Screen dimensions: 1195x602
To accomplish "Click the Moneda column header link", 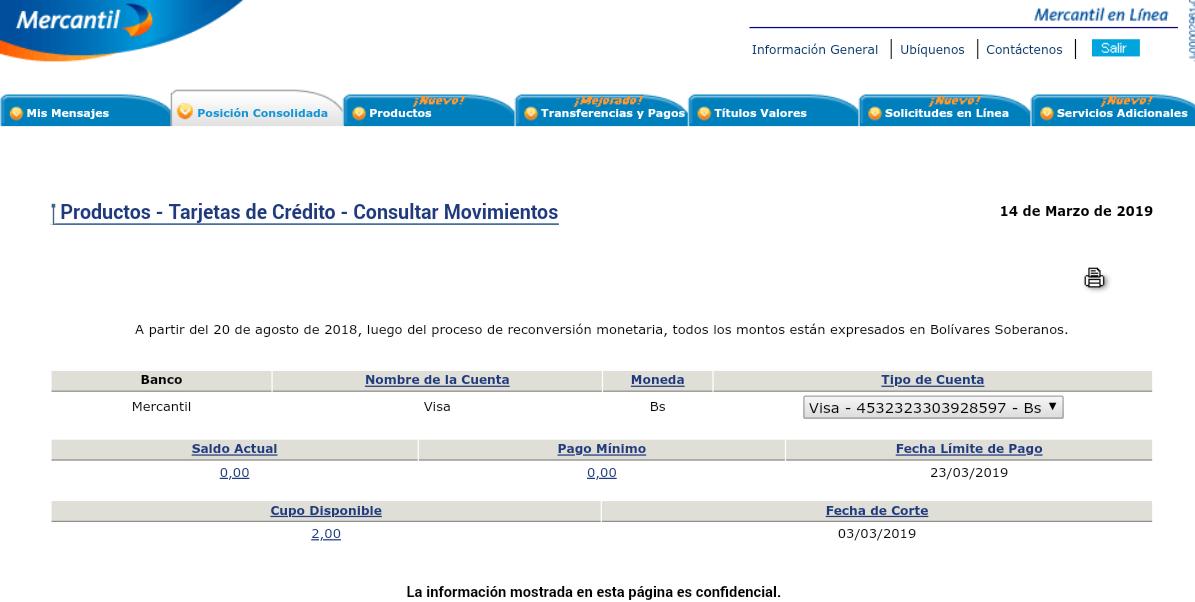I will tap(658, 379).
